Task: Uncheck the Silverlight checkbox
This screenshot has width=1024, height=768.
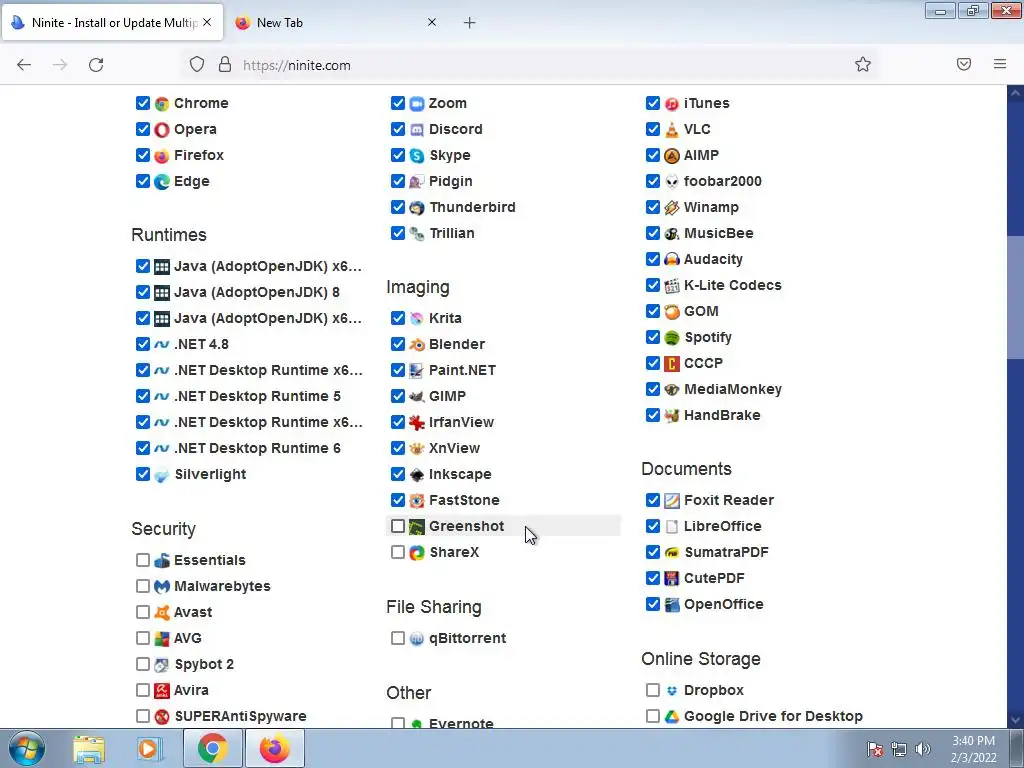Action: [143, 474]
